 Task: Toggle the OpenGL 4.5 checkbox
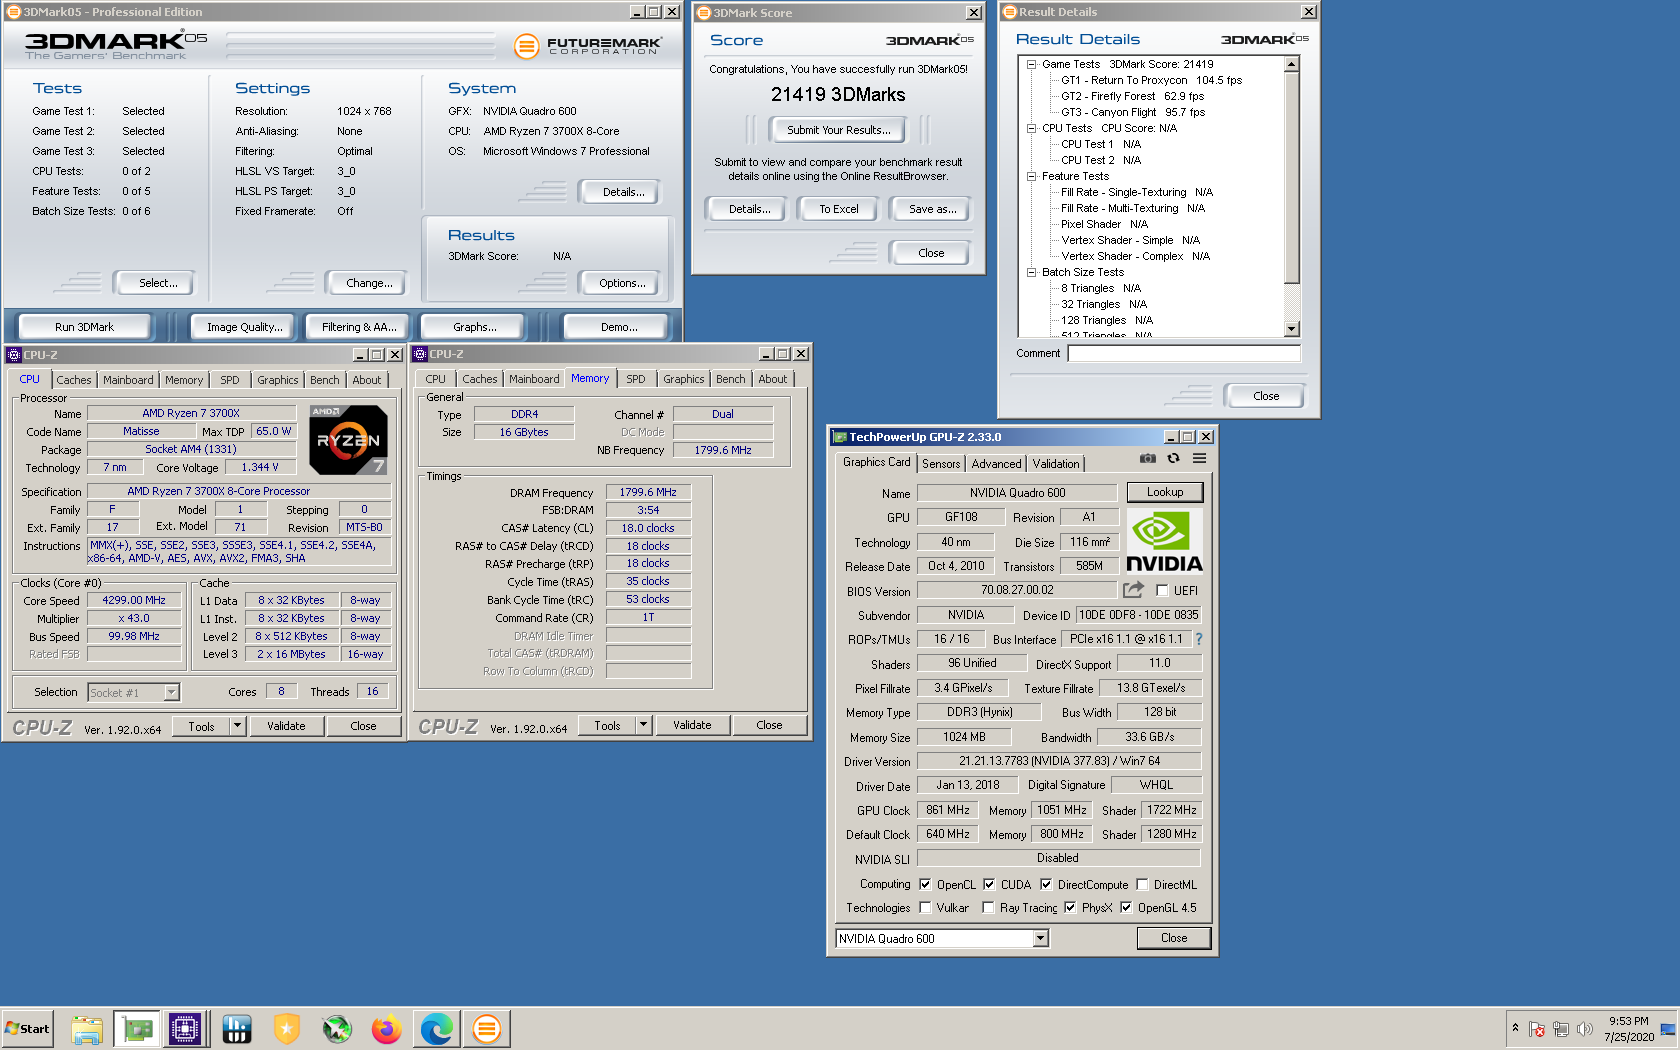(x=1126, y=907)
